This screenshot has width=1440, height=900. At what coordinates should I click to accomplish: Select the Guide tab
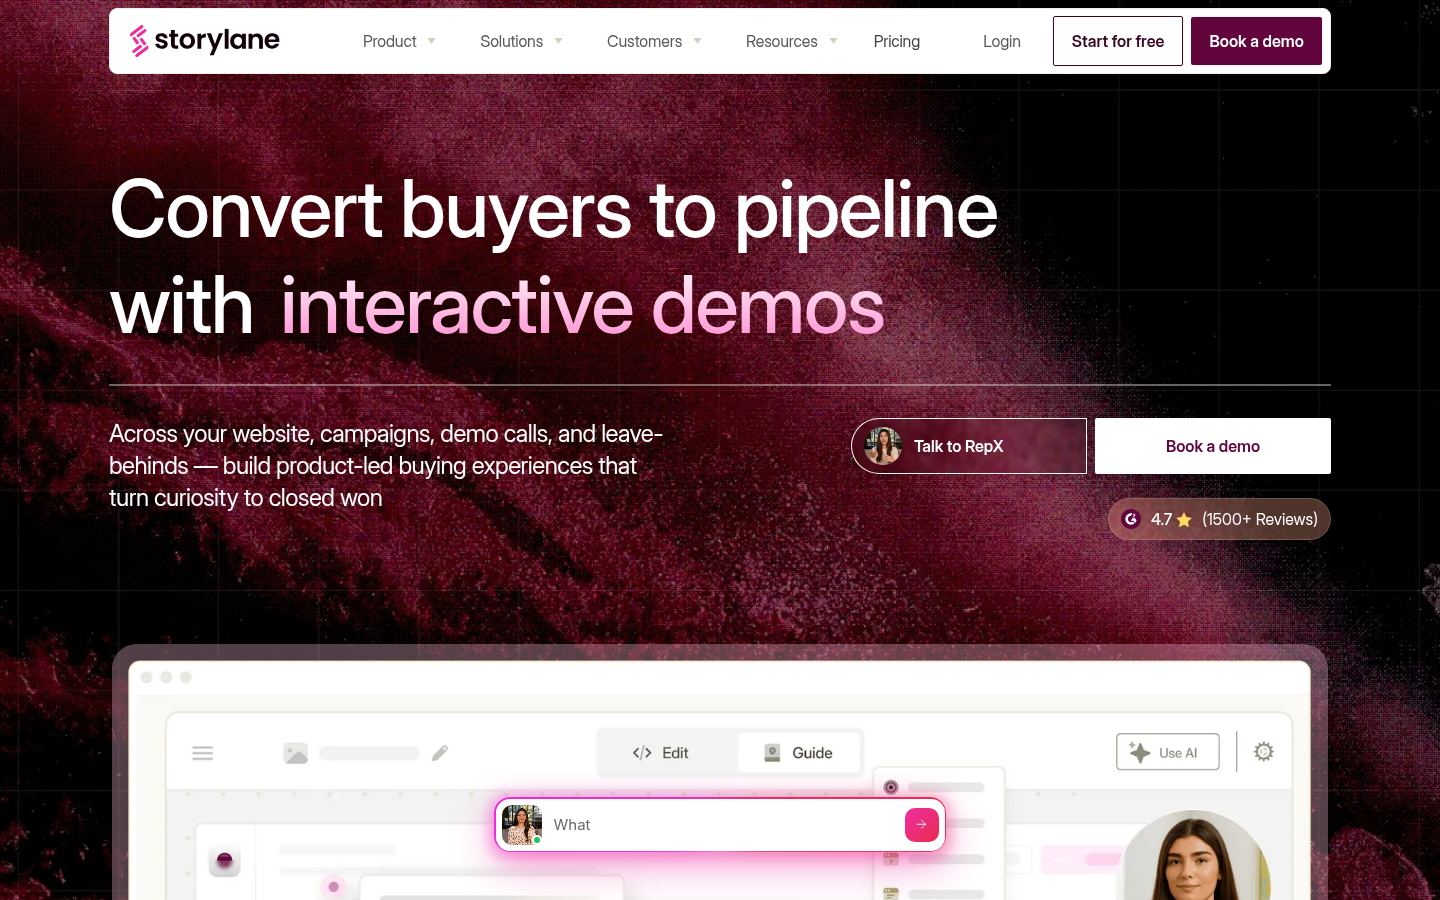pos(798,753)
